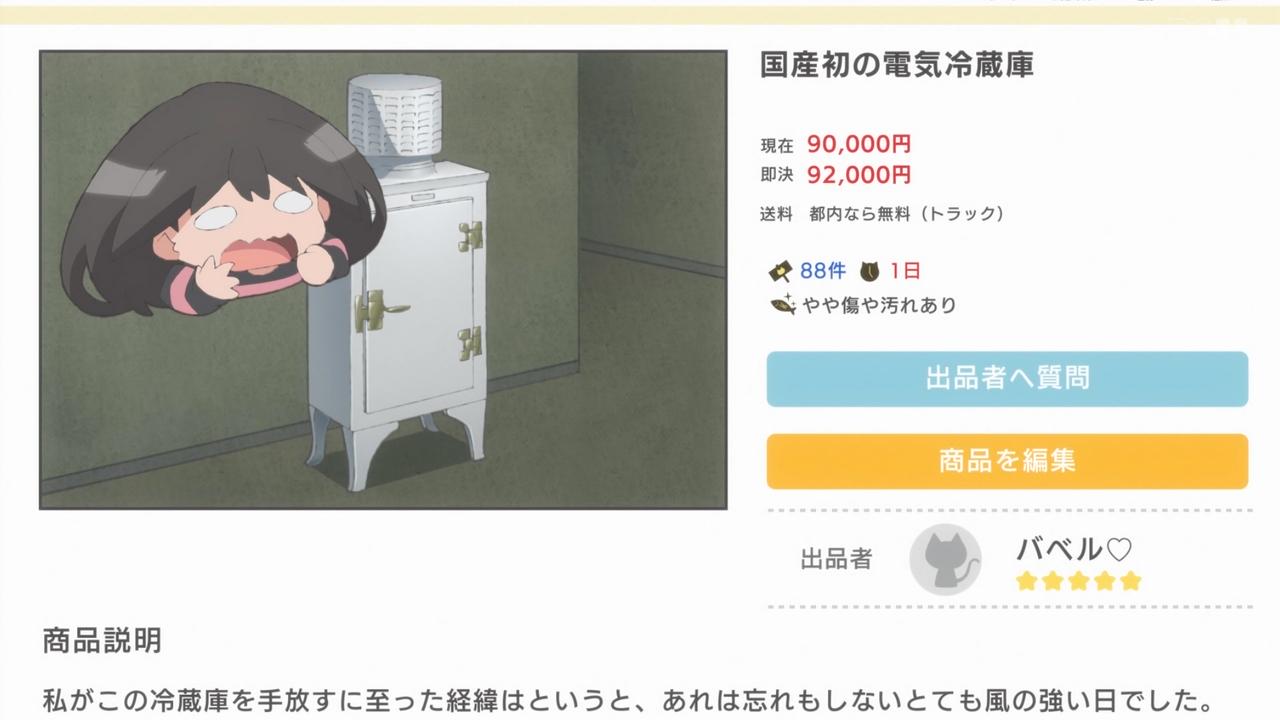
Task: Click the 出品者へ質問 button
Action: (x=1007, y=379)
